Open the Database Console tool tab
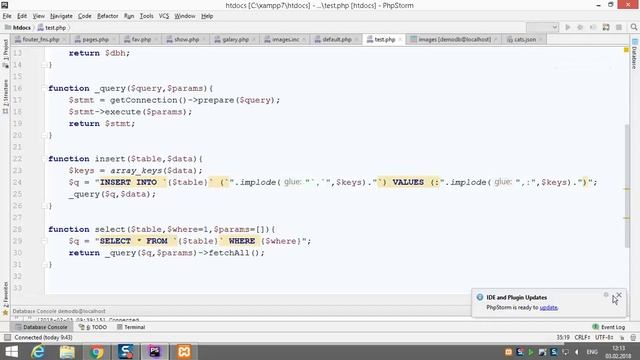This screenshot has height=360, width=640. (41, 327)
